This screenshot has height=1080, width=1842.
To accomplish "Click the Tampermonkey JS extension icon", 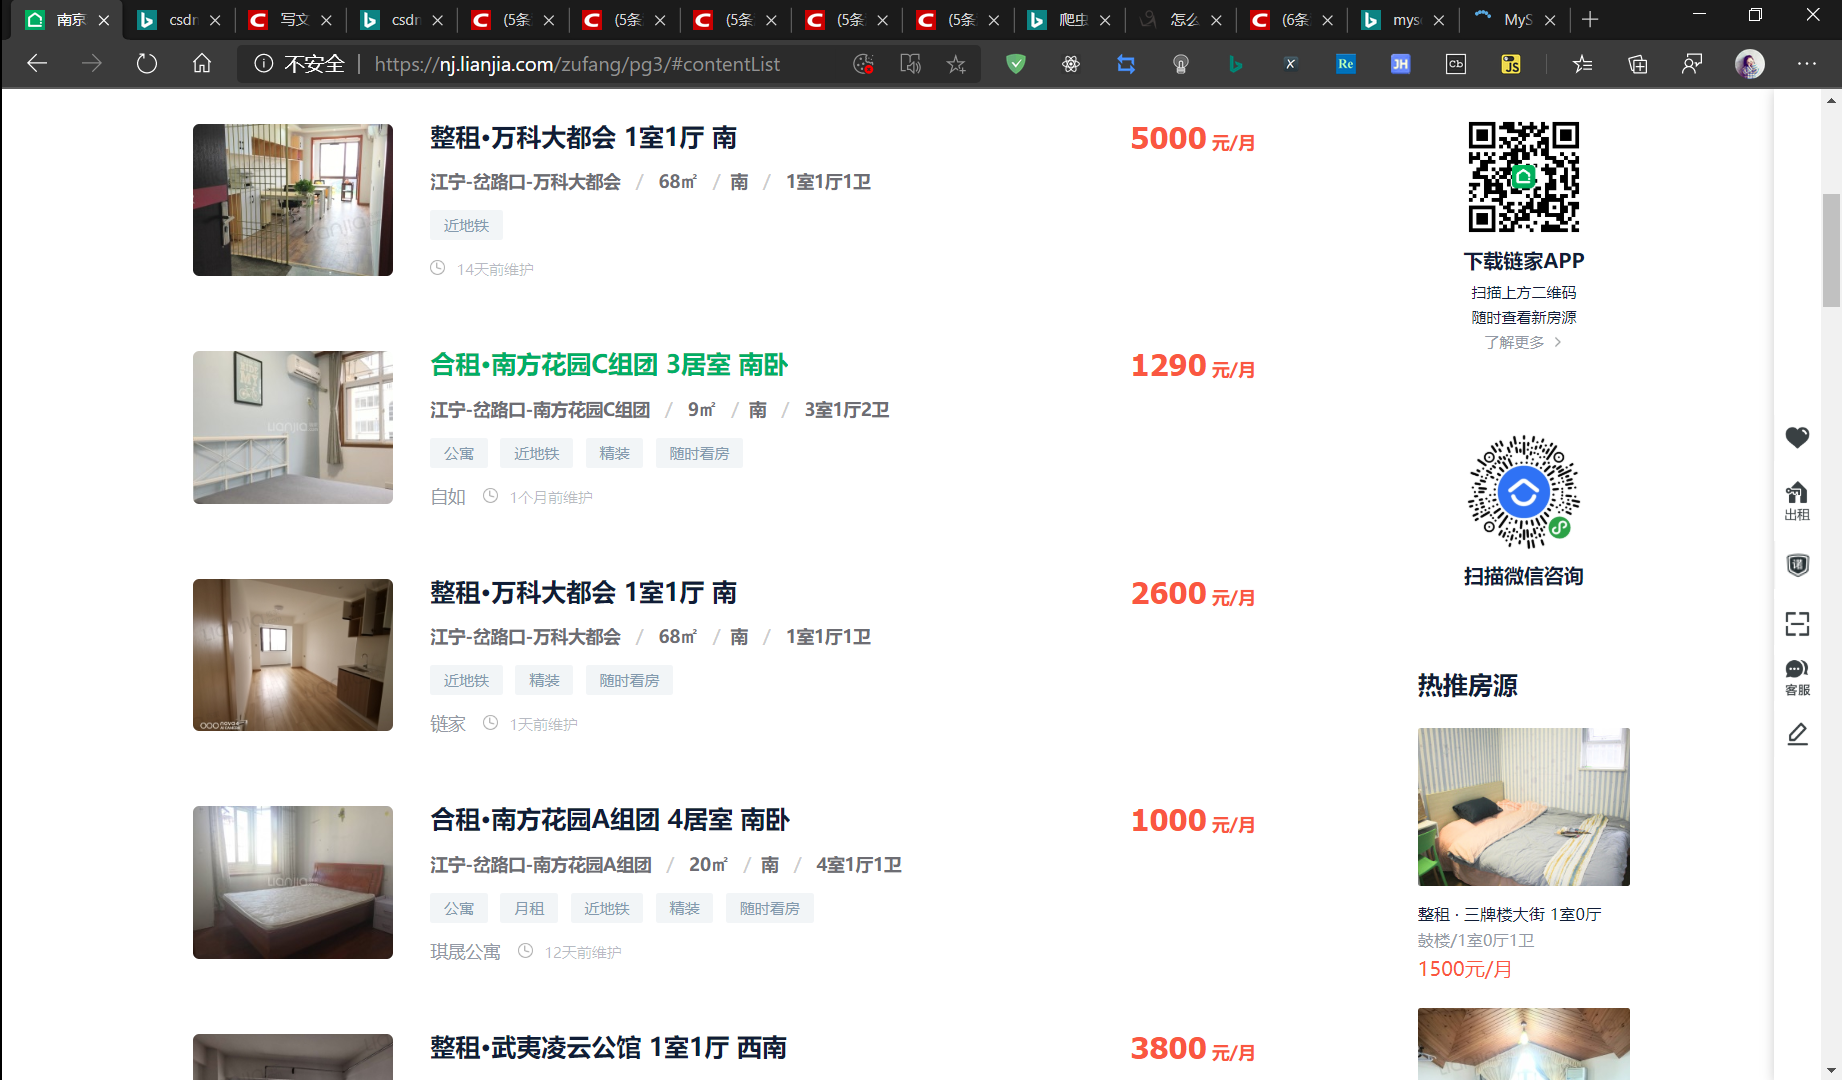I will [x=1511, y=63].
